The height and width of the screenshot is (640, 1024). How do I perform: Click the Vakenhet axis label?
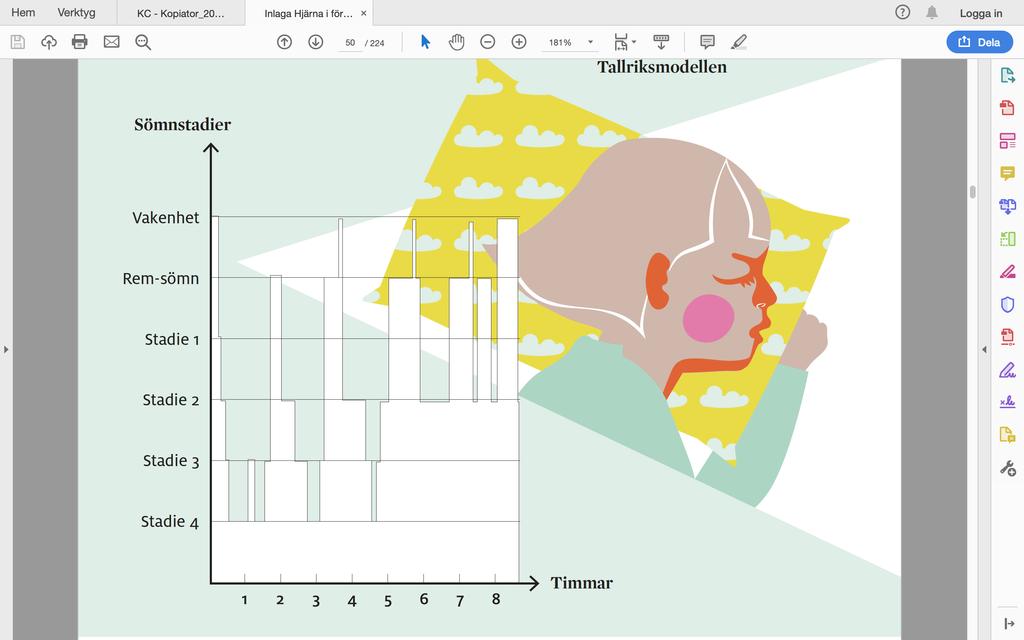coord(166,217)
